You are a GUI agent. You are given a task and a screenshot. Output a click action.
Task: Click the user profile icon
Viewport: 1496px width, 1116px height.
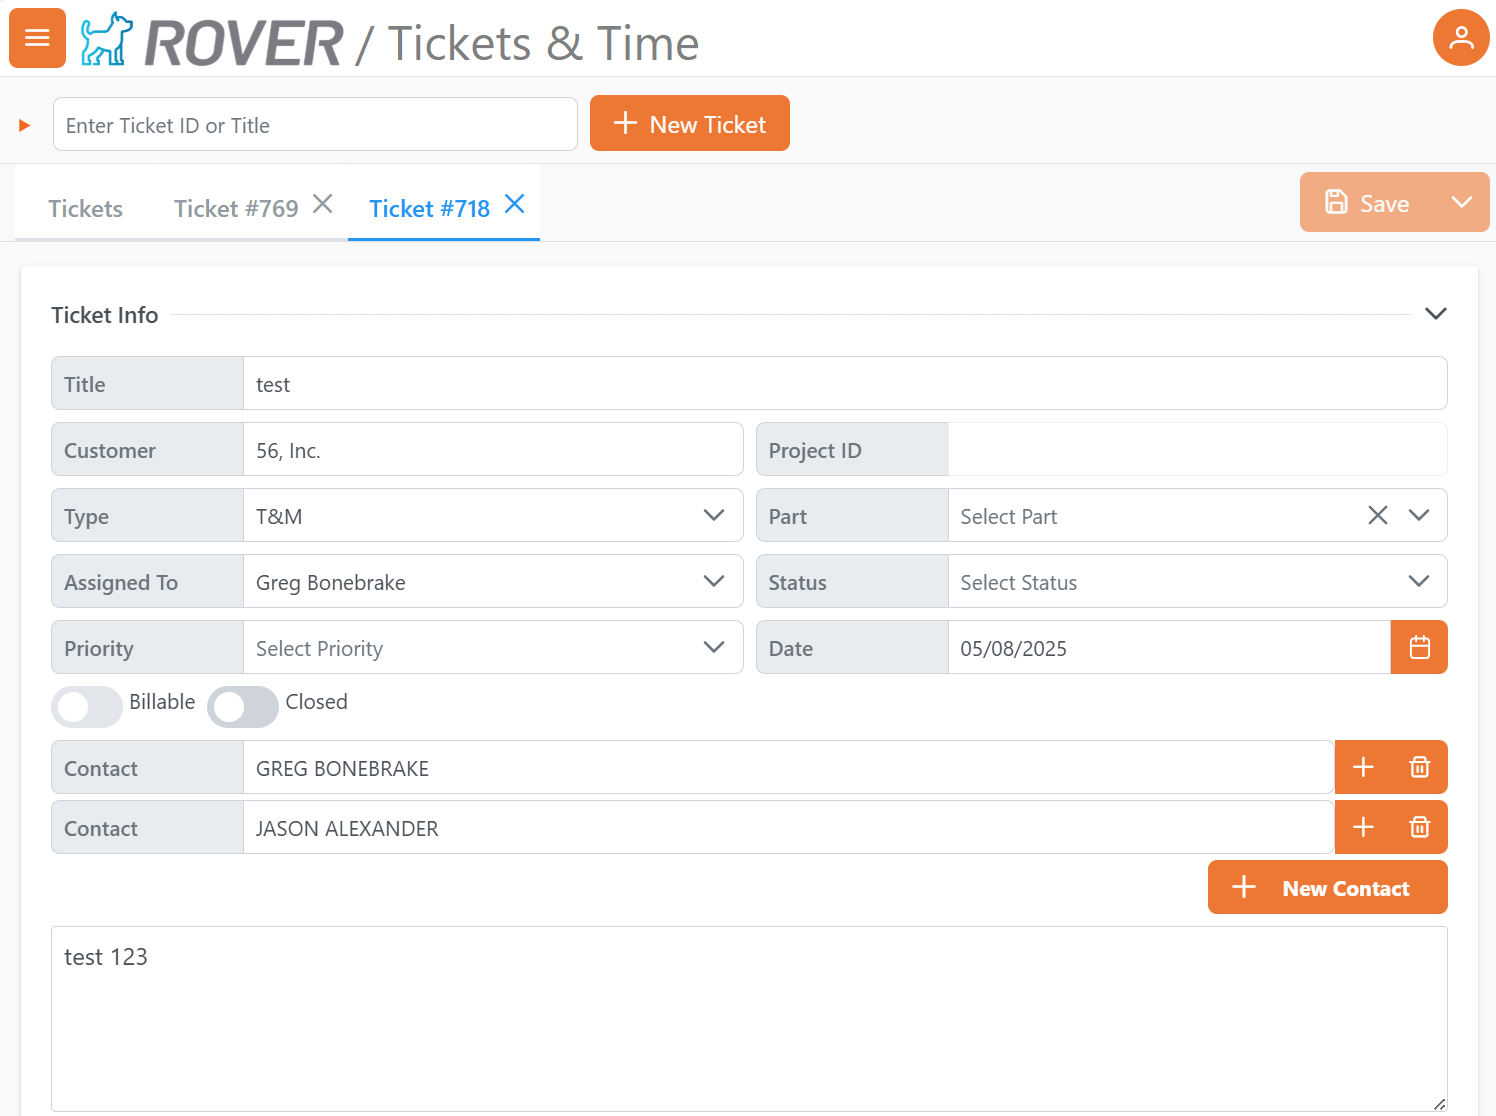[1461, 37]
